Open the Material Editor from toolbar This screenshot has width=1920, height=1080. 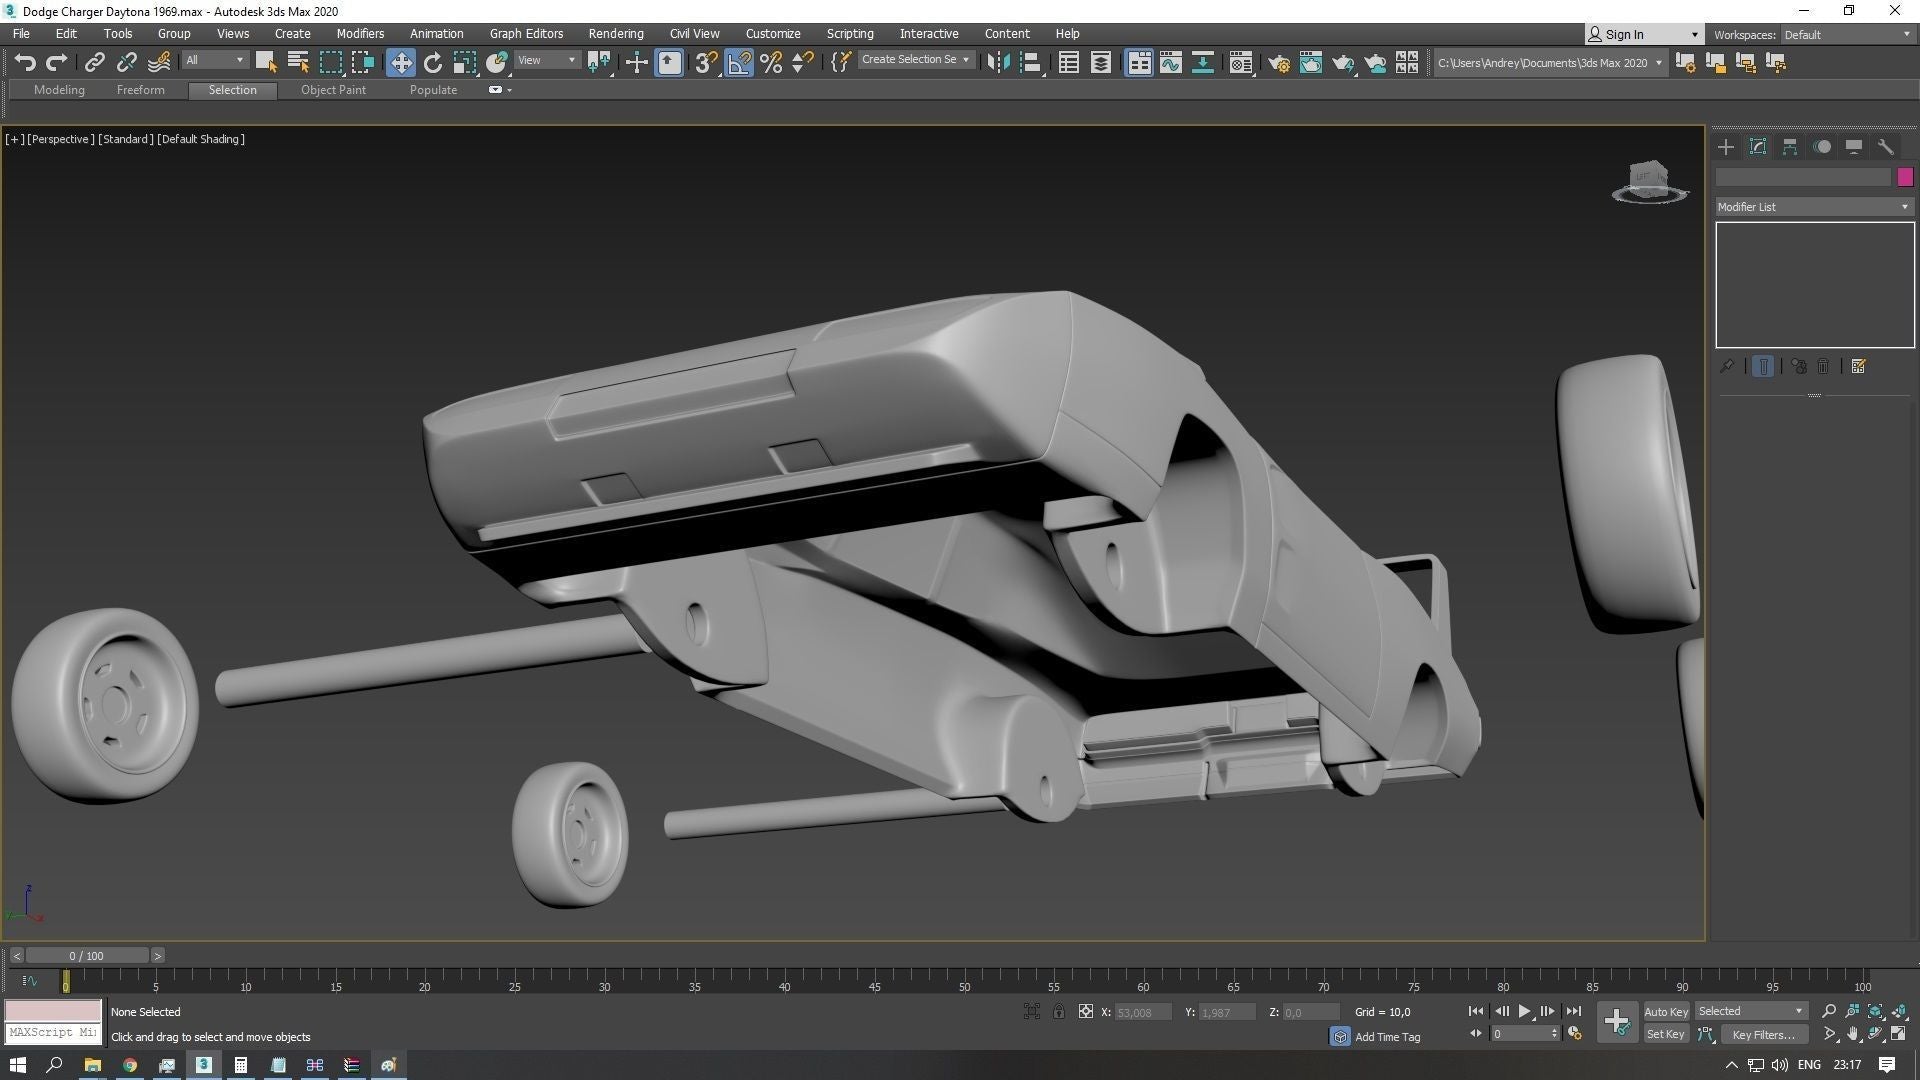[1240, 63]
